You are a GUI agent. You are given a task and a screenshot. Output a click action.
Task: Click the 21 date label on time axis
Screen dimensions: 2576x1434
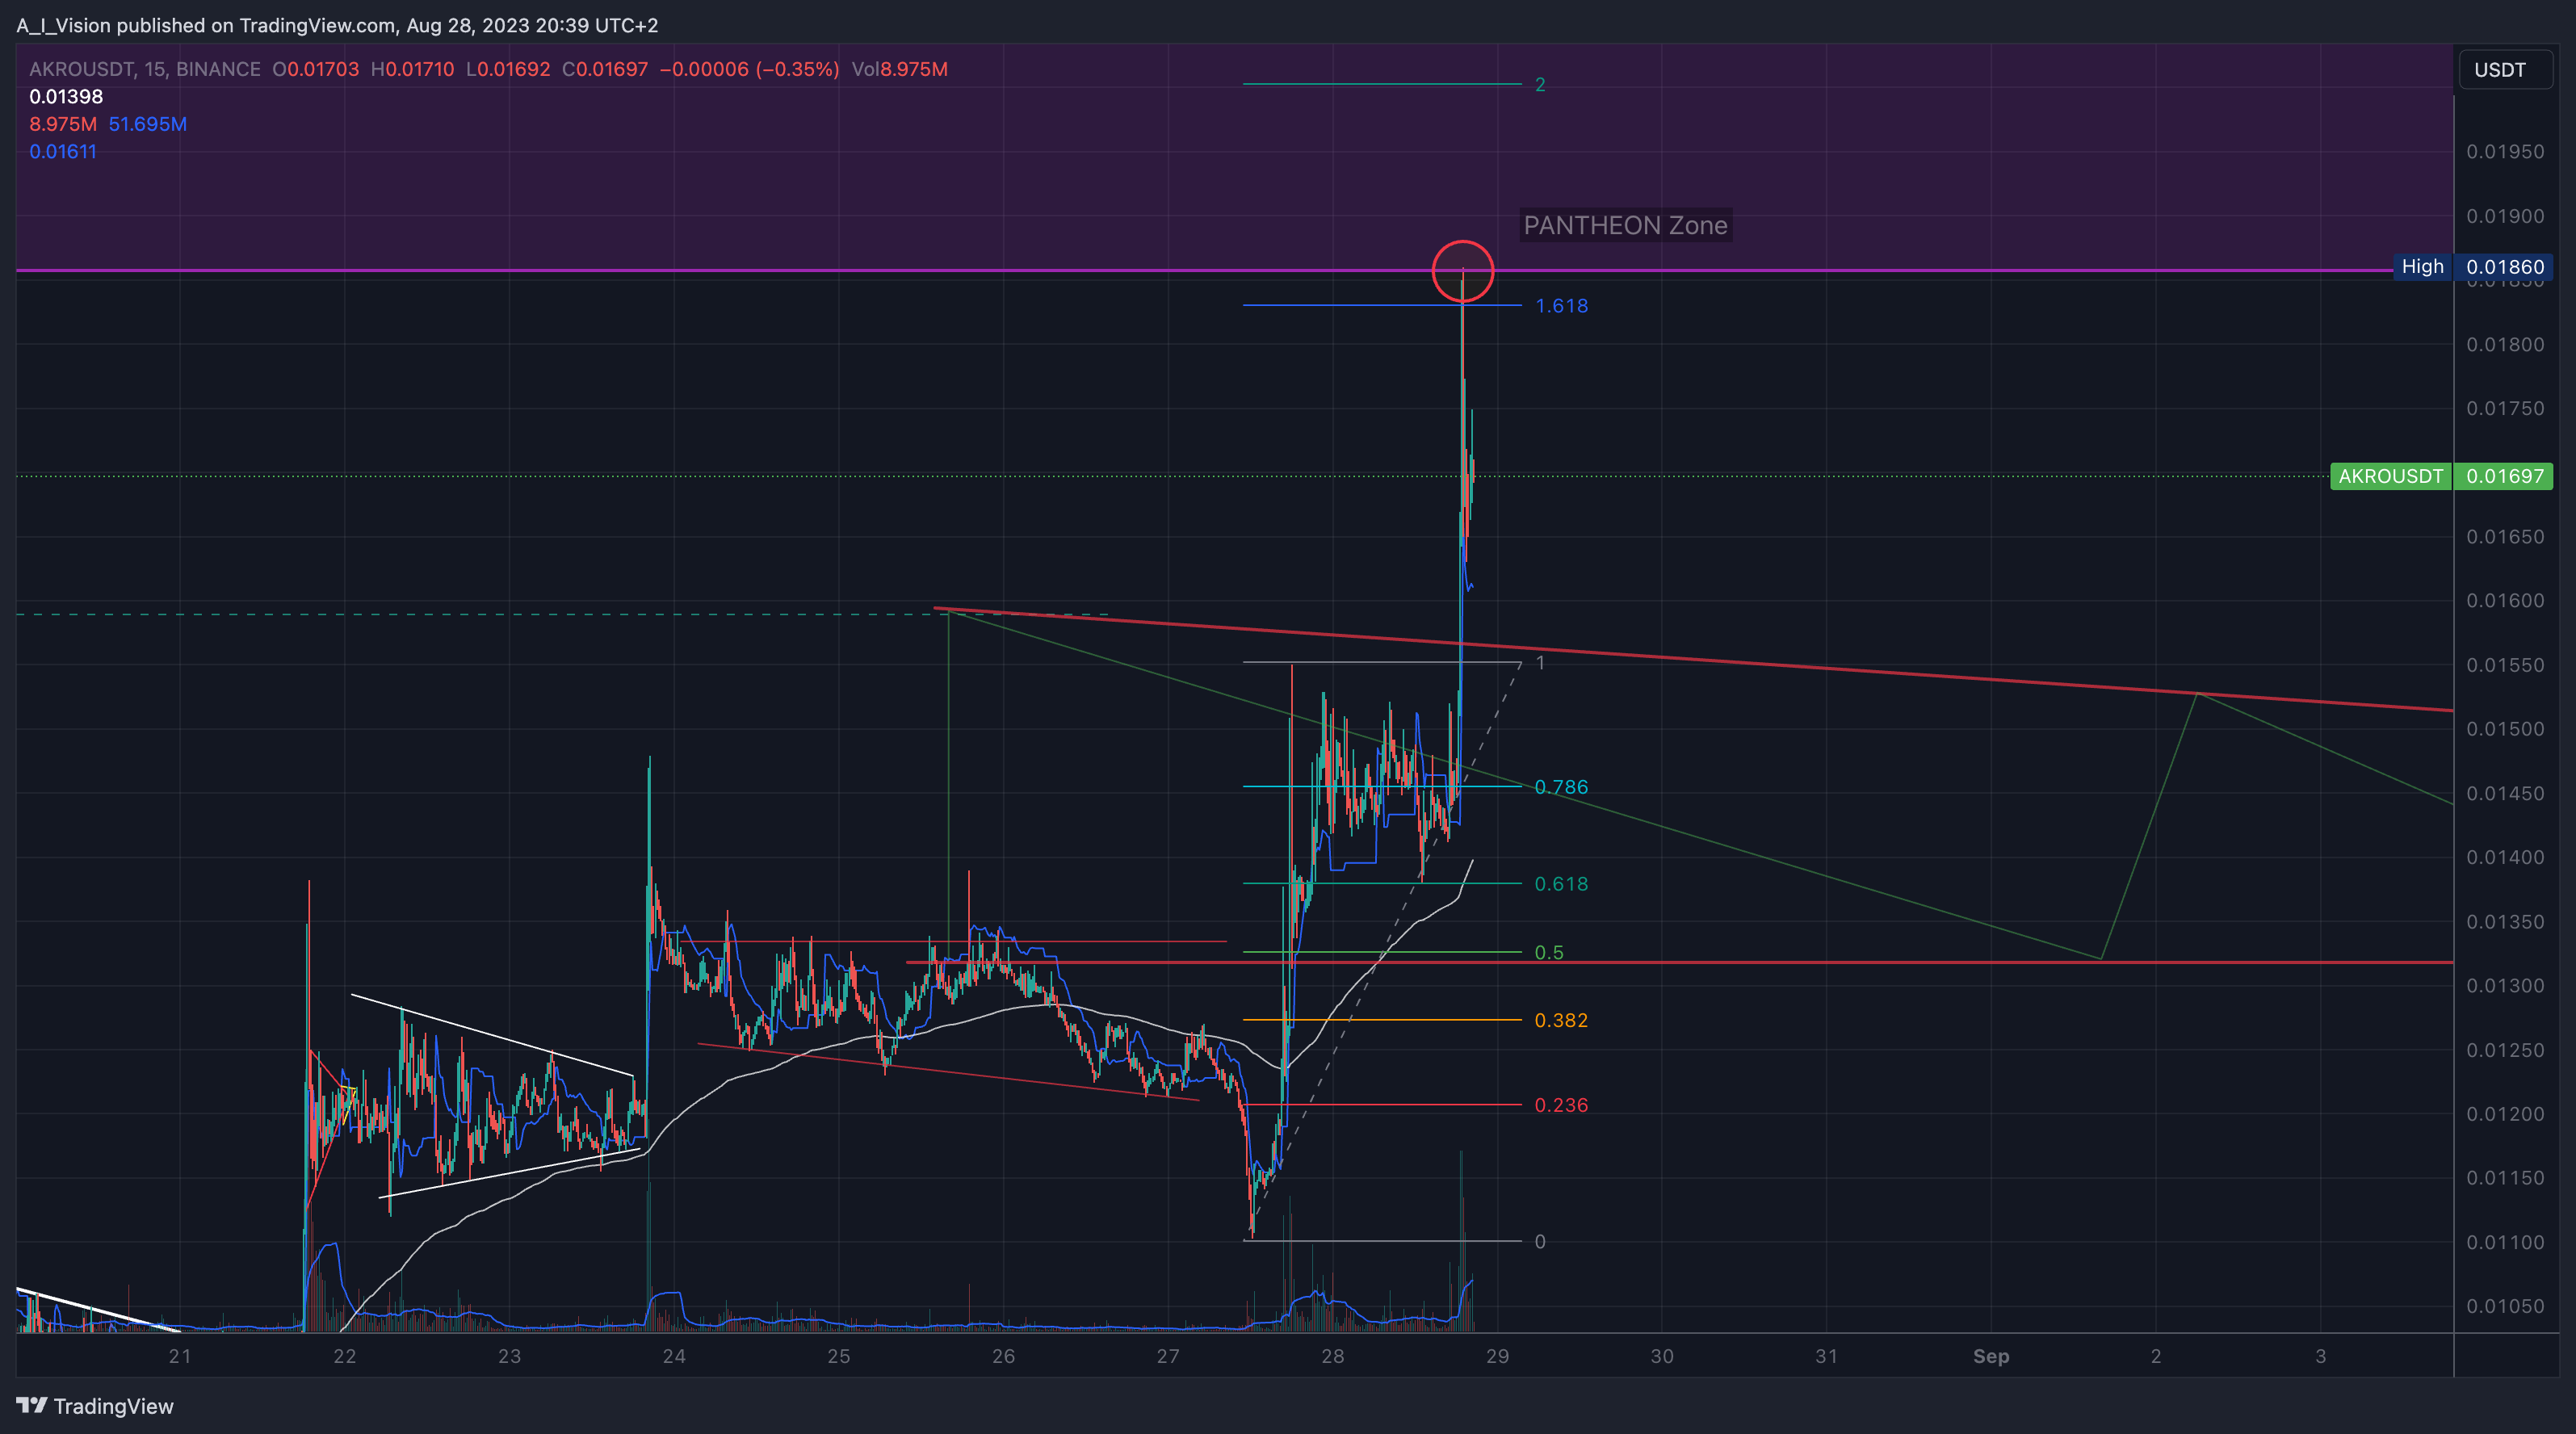[180, 1356]
